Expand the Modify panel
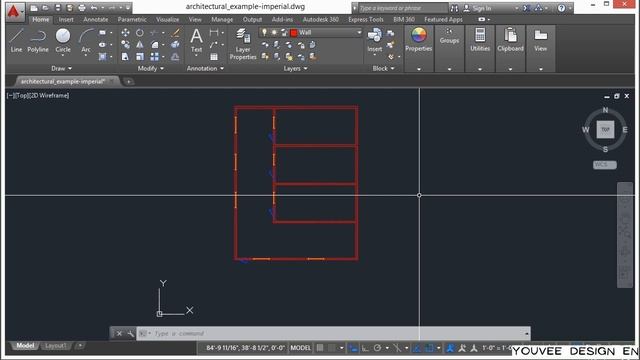 coord(151,68)
